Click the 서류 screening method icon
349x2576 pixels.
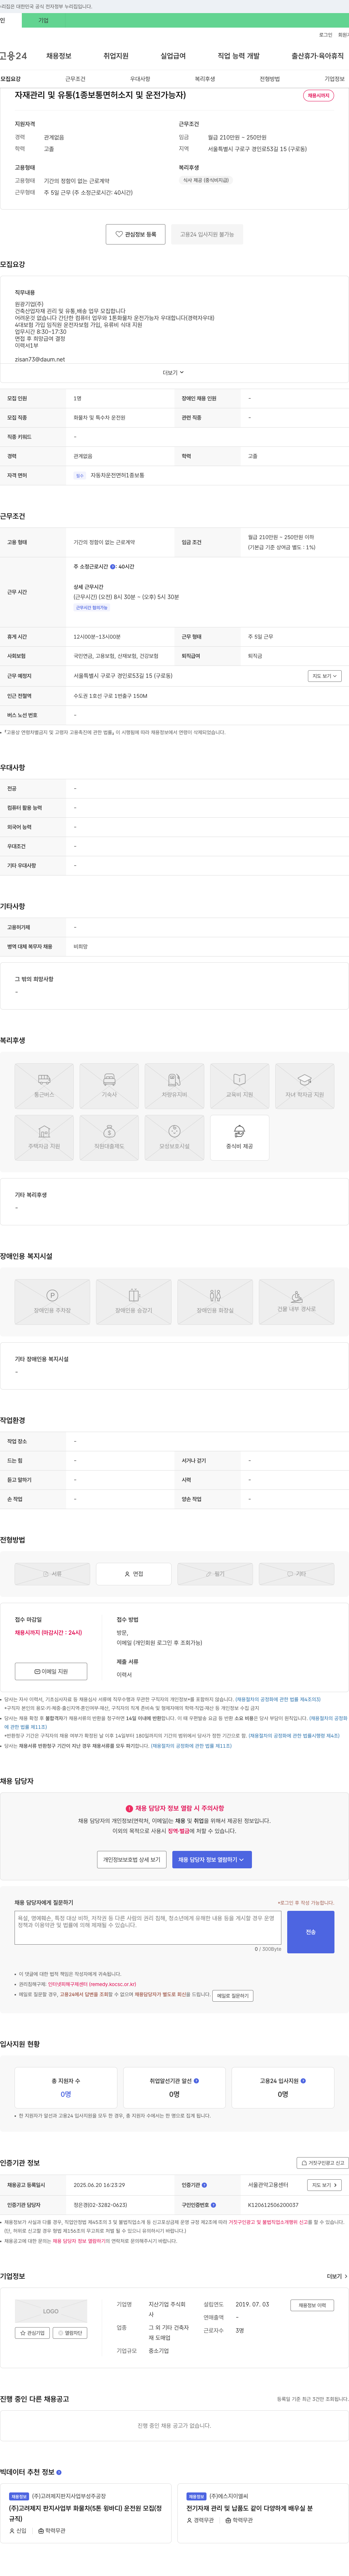pyautogui.click(x=52, y=1574)
